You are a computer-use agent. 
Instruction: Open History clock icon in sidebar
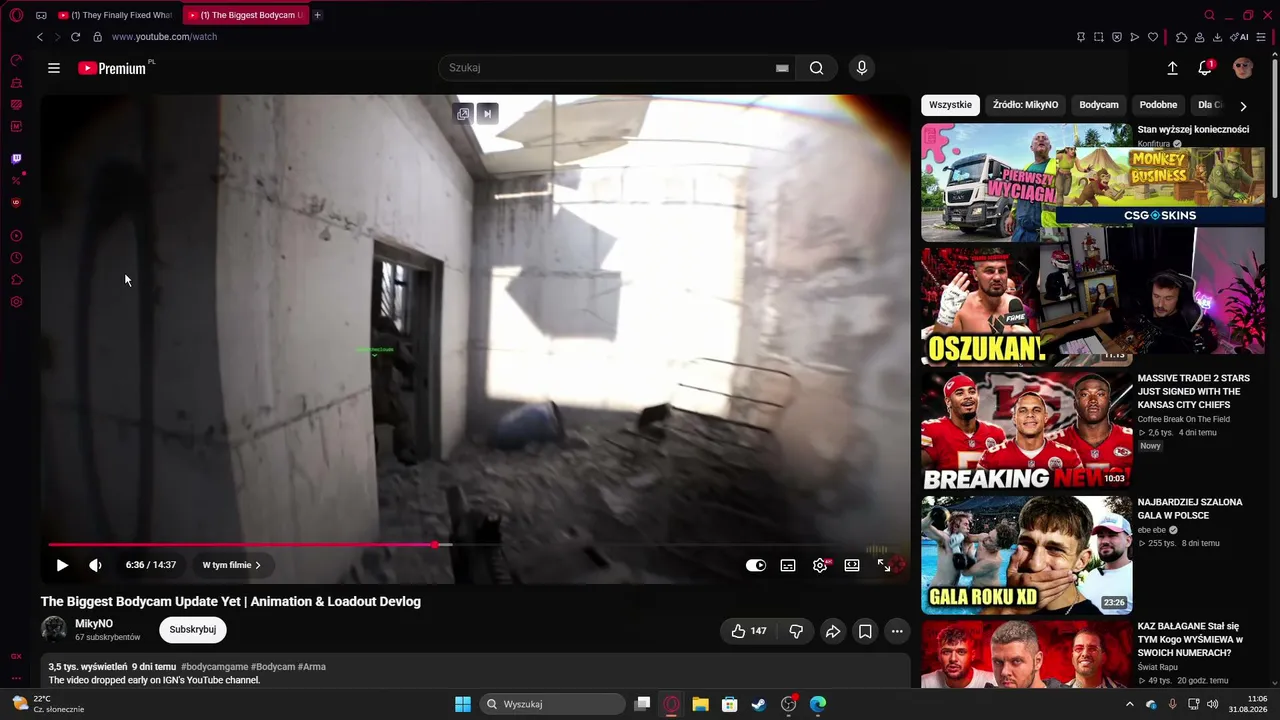coord(16,258)
